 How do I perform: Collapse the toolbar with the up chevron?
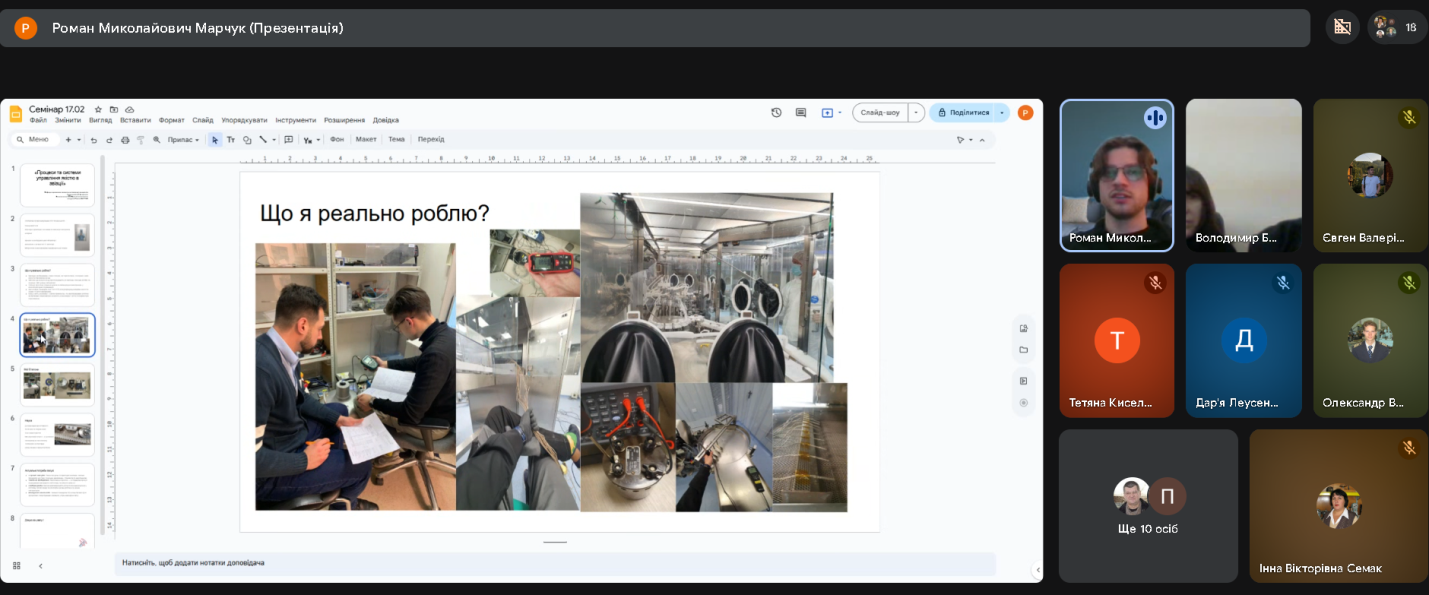pos(982,140)
